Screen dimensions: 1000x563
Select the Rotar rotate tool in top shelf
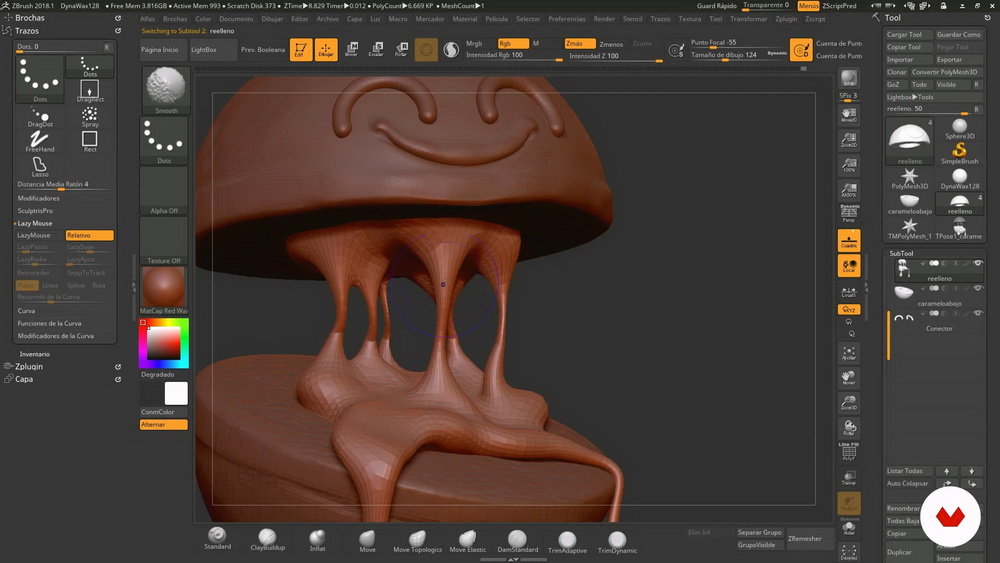(x=401, y=50)
